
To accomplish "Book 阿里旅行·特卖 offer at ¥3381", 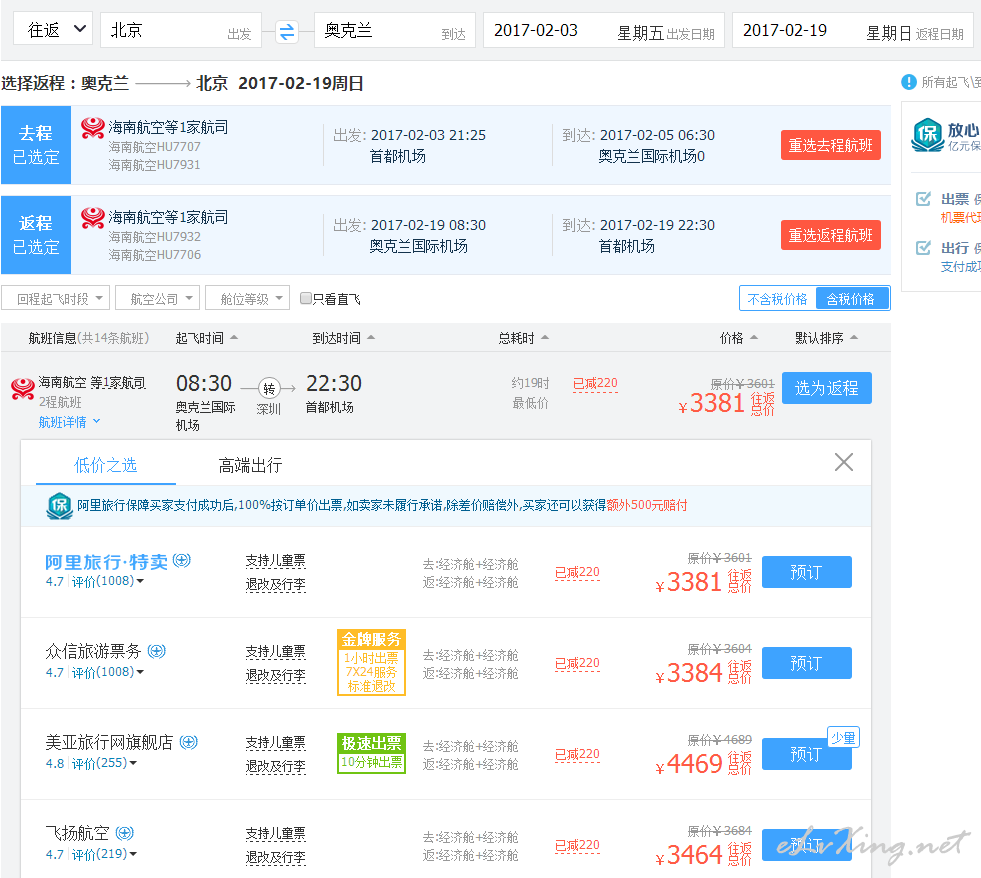I will [806, 572].
